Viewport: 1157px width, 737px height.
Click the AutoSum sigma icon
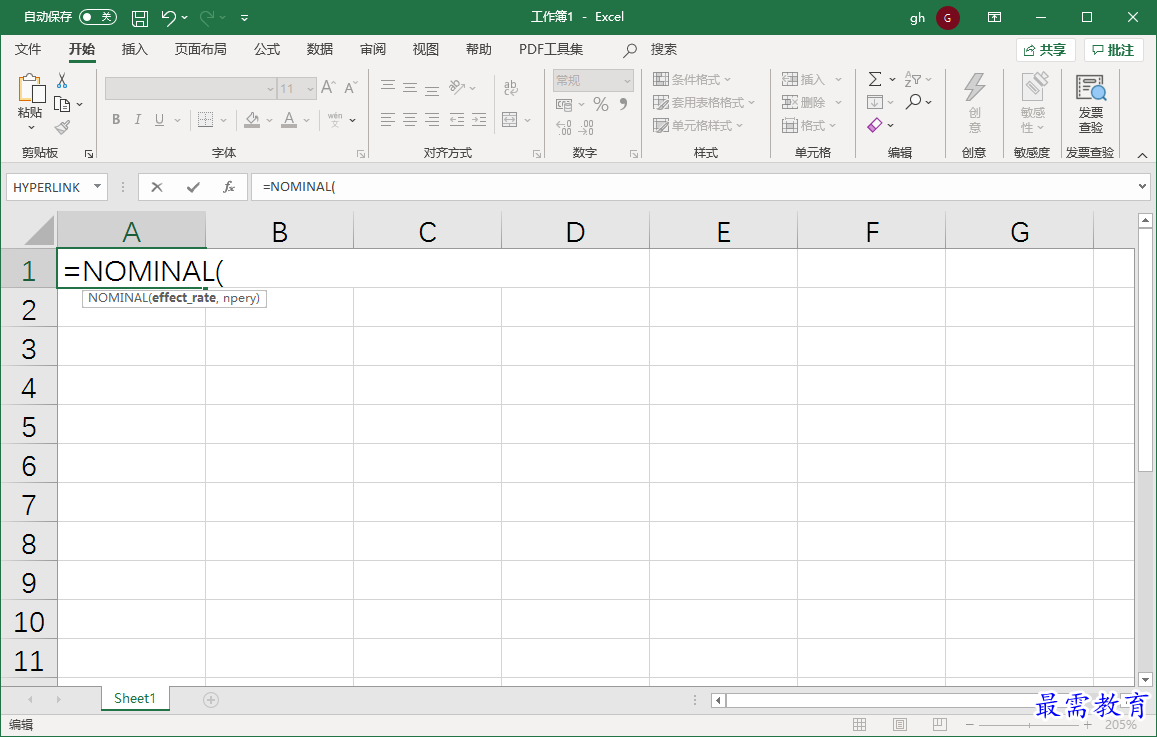[x=875, y=79]
